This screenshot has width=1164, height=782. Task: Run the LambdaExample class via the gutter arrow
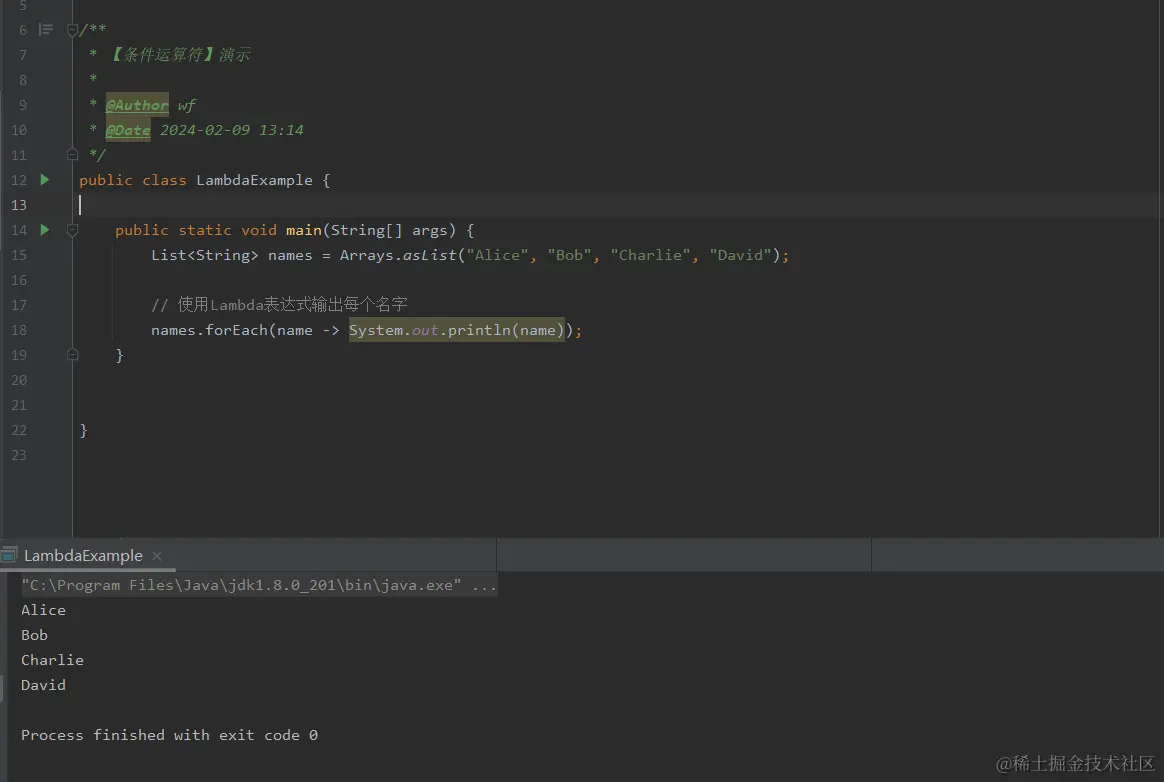[45, 180]
